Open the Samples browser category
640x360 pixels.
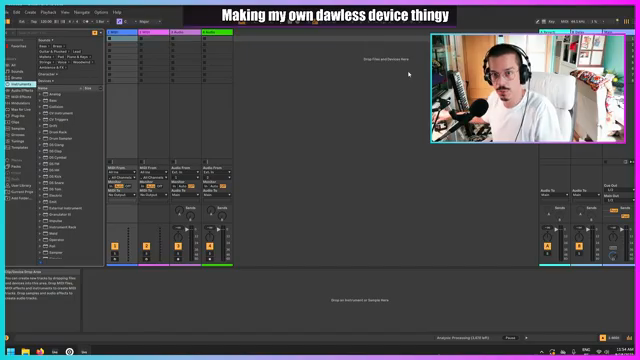click(x=18, y=129)
